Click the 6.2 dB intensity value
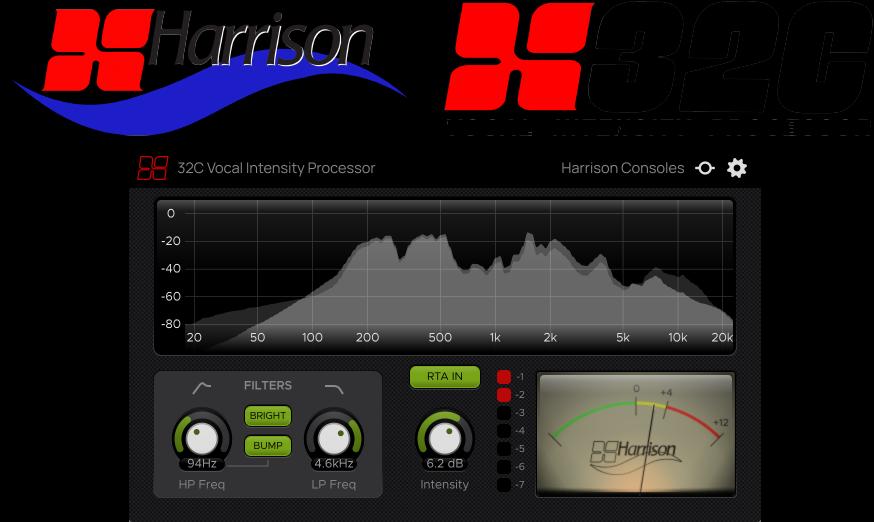874x522 pixels. (x=445, y=464)
